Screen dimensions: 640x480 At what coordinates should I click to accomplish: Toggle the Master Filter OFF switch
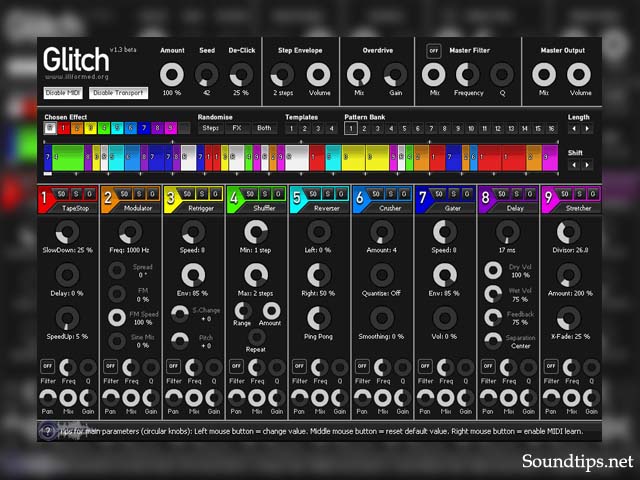tap(433, 51)
